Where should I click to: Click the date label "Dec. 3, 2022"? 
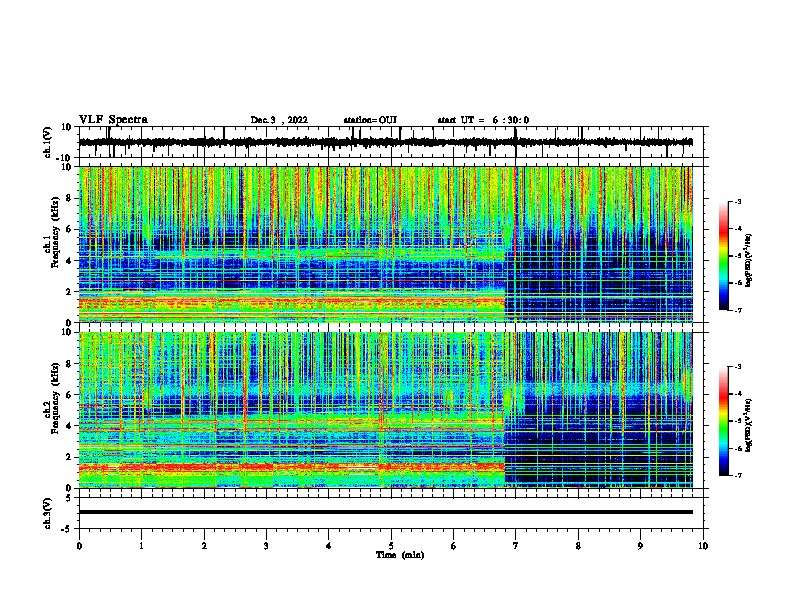click(x=279, y=120)
